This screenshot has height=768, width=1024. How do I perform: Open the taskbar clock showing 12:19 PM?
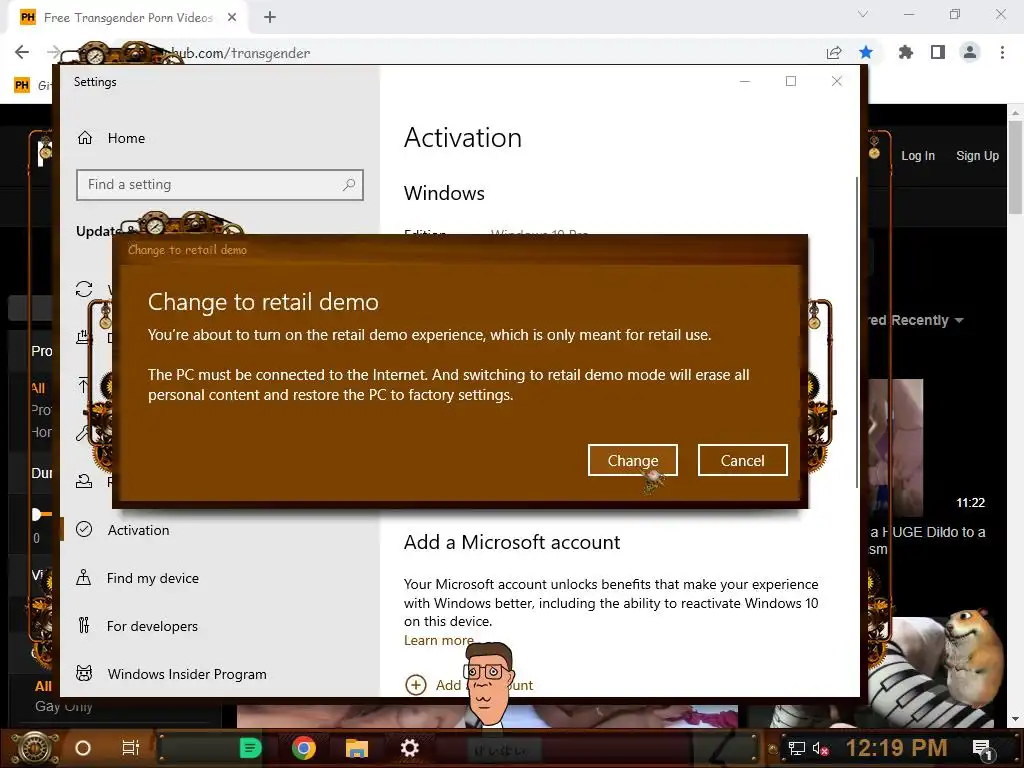tap(896, 748)
